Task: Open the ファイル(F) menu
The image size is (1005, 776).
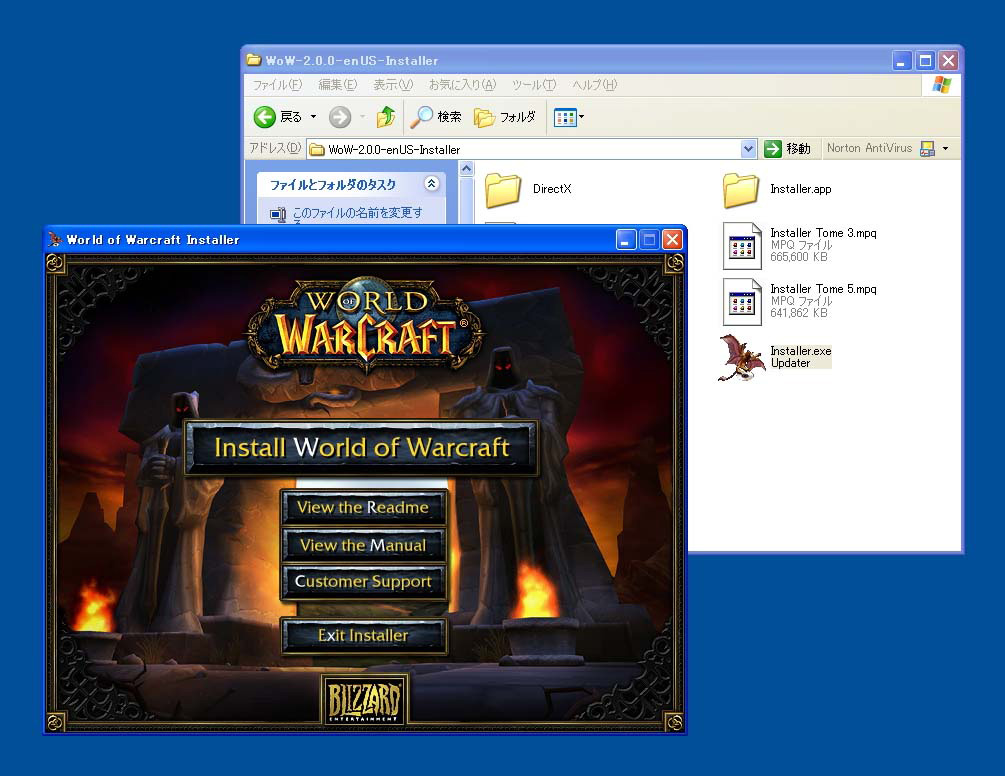Action: point(277,85)
